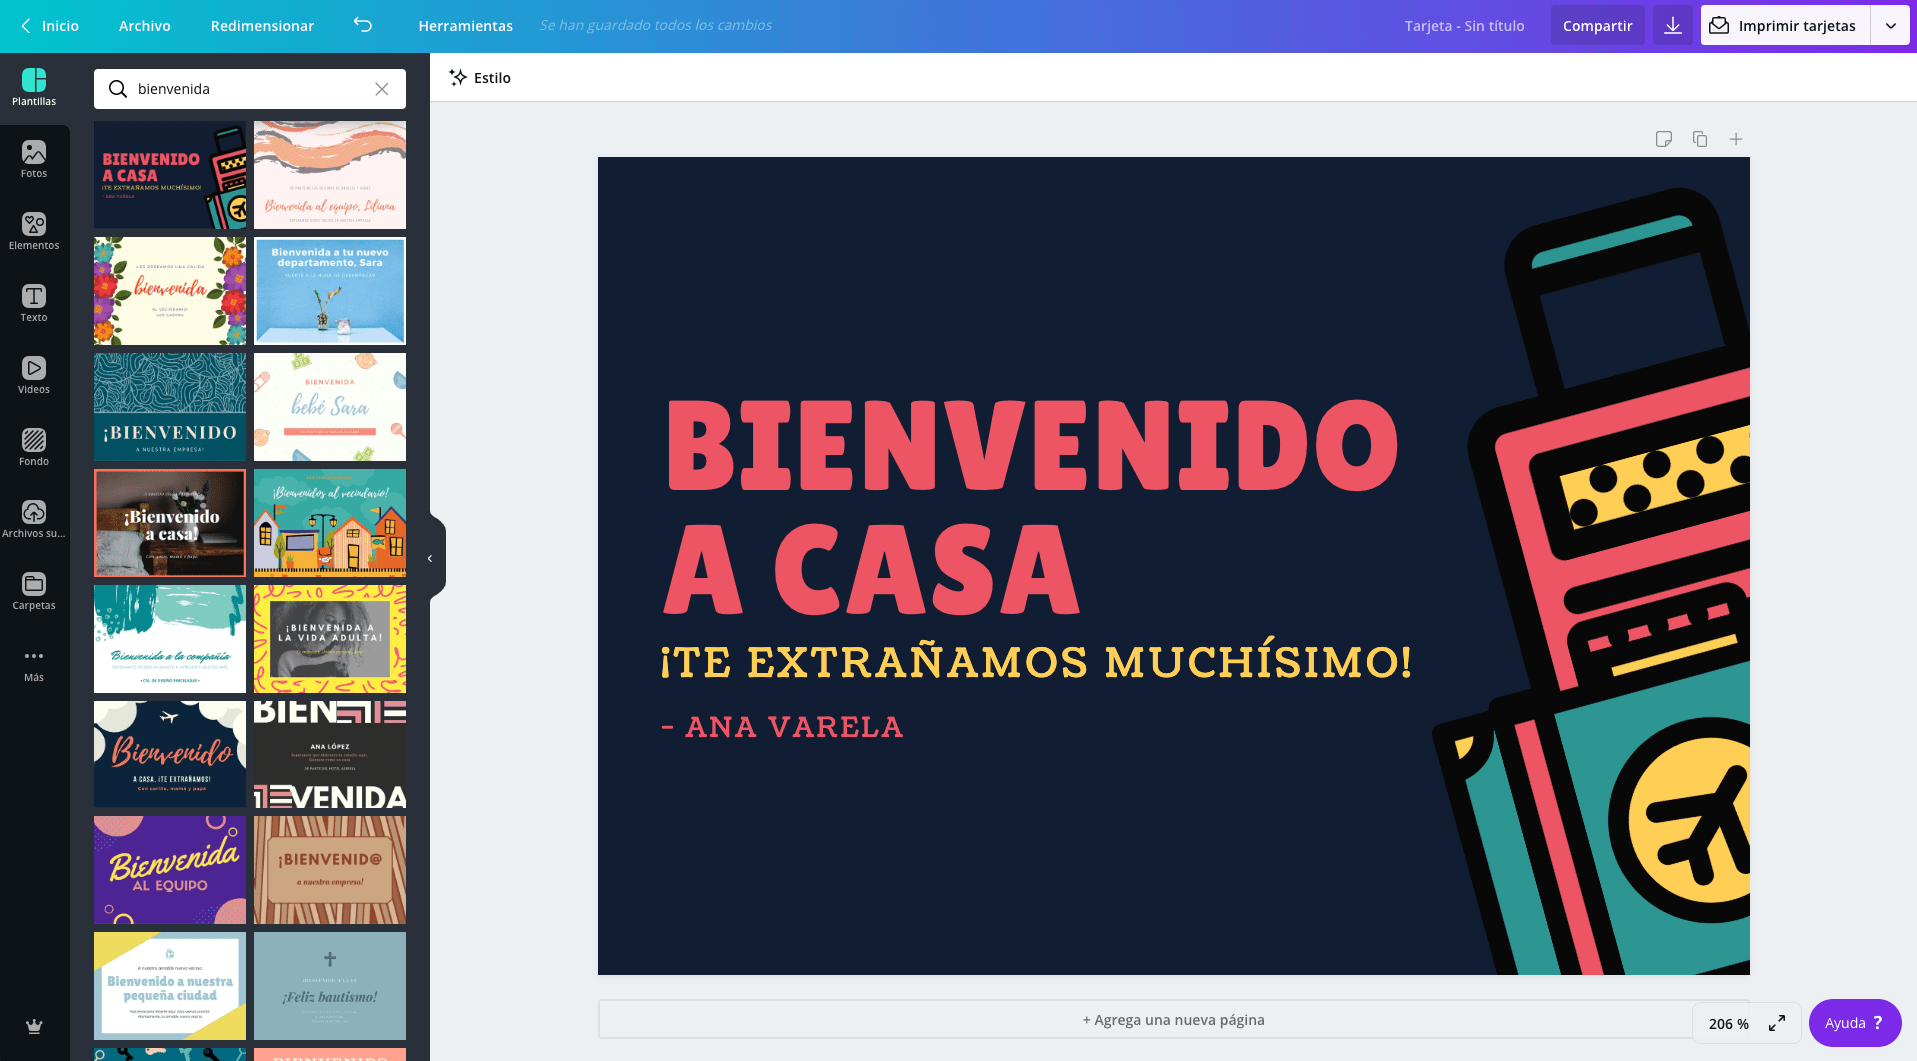Select the nuestra pequeña ciudad template
1917x1061 pixels.
(x=170, y=986)
